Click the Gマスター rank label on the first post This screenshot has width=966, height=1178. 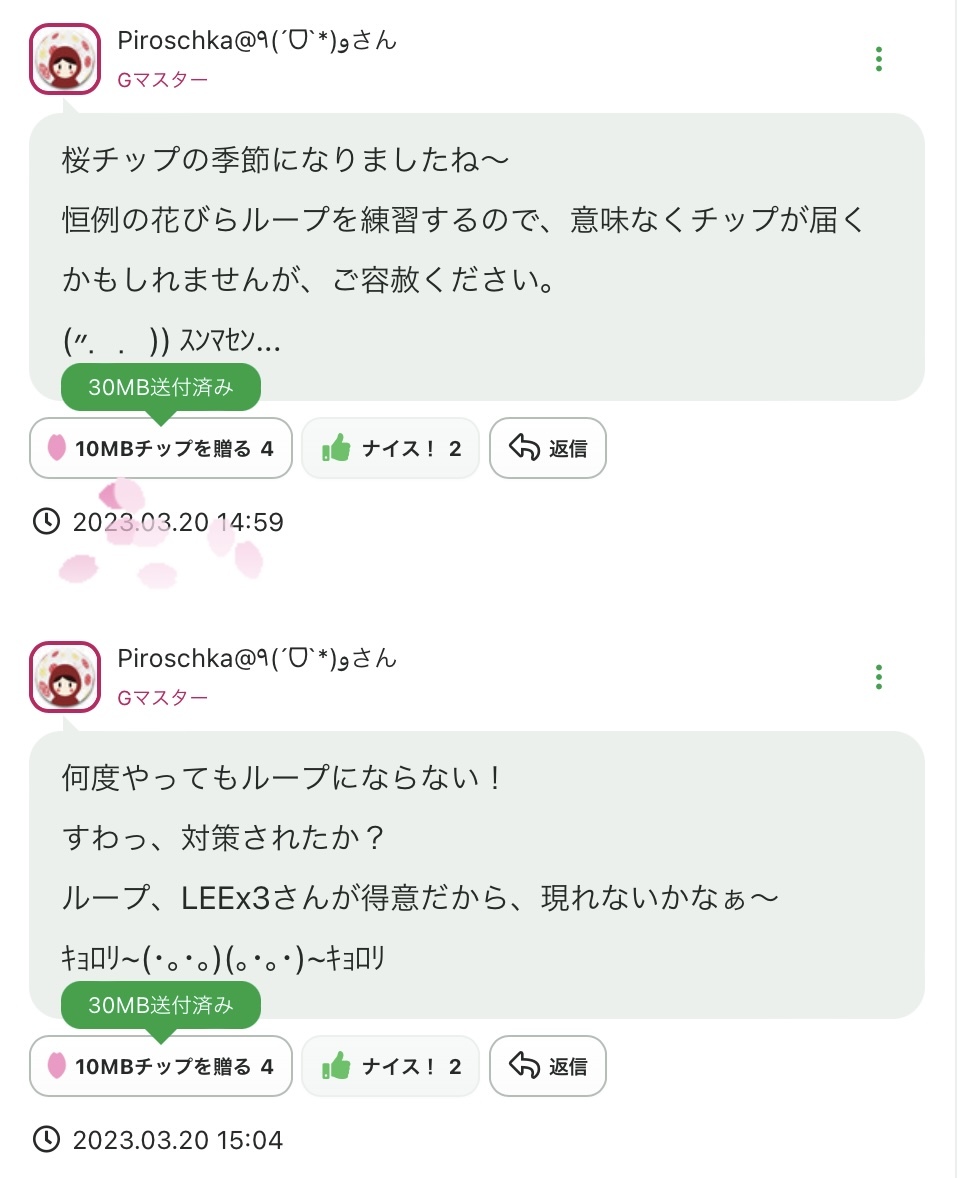[163, 81]
